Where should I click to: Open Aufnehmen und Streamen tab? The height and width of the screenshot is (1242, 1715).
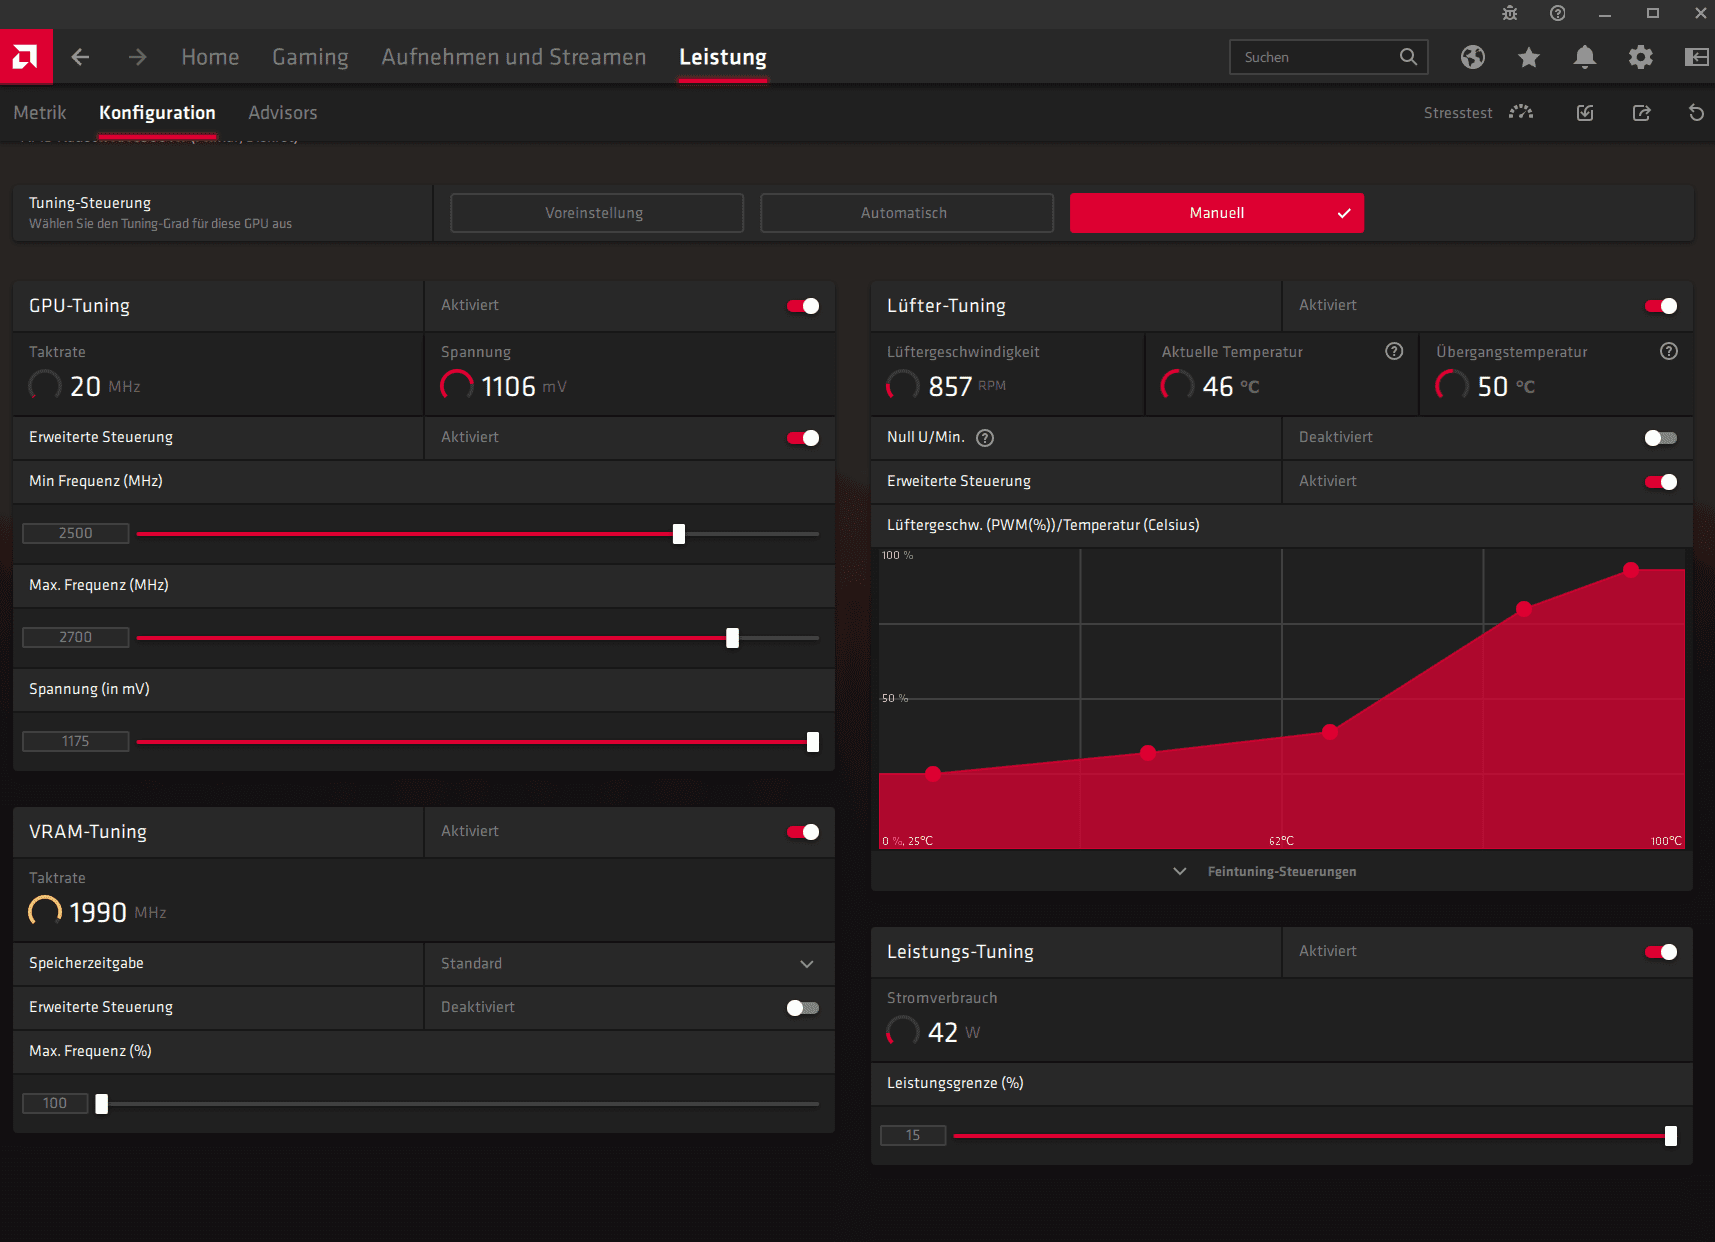click(x=513, y=57)
